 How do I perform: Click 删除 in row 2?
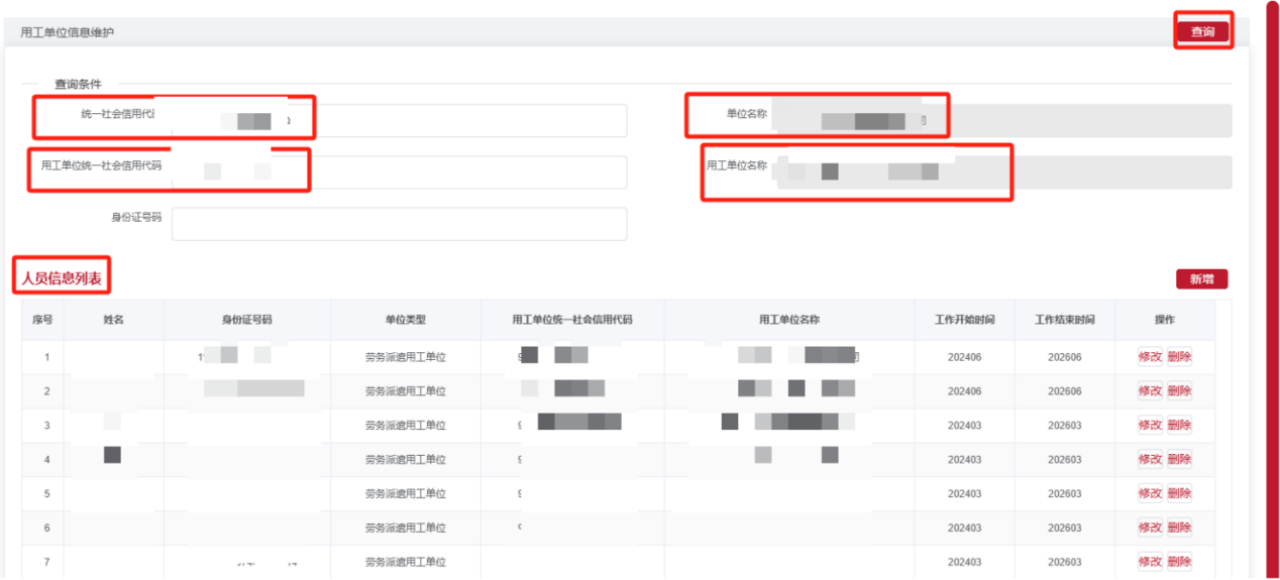pos(1179,391)
